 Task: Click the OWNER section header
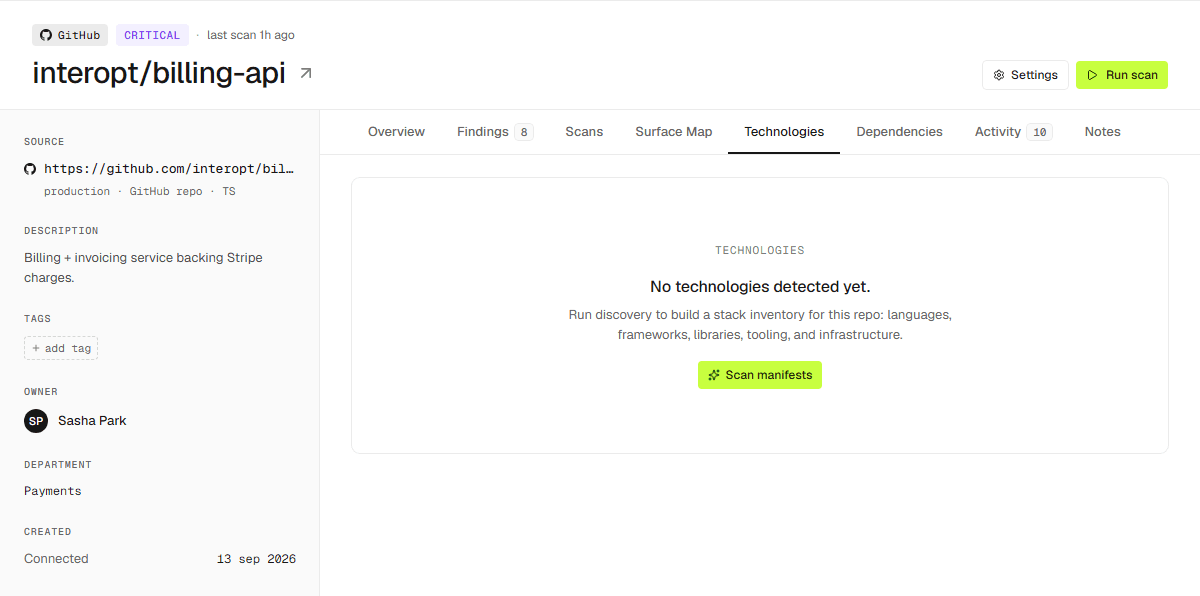click(x=41, y=392)
